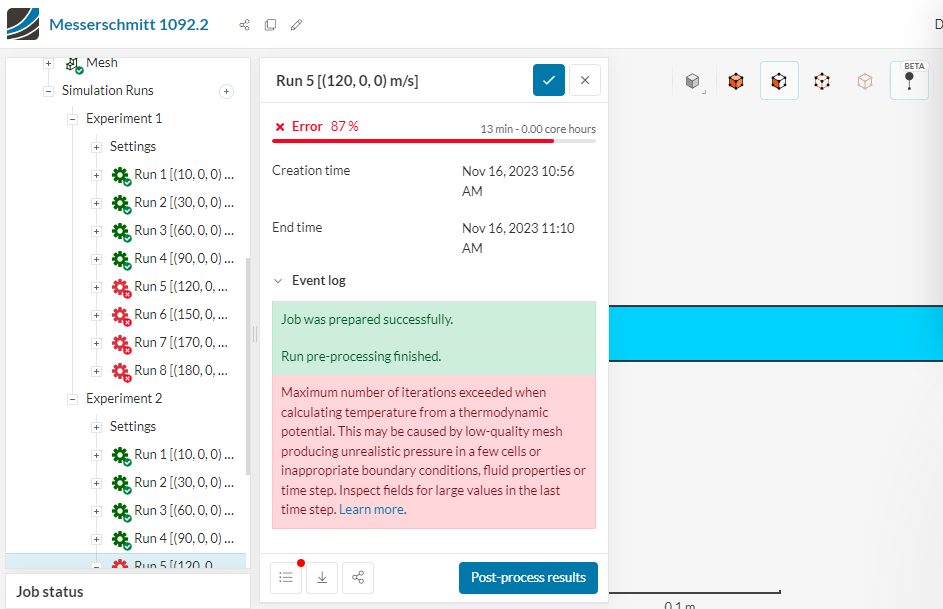Copy the project using the duplicate icon

(x=271, y=25)
